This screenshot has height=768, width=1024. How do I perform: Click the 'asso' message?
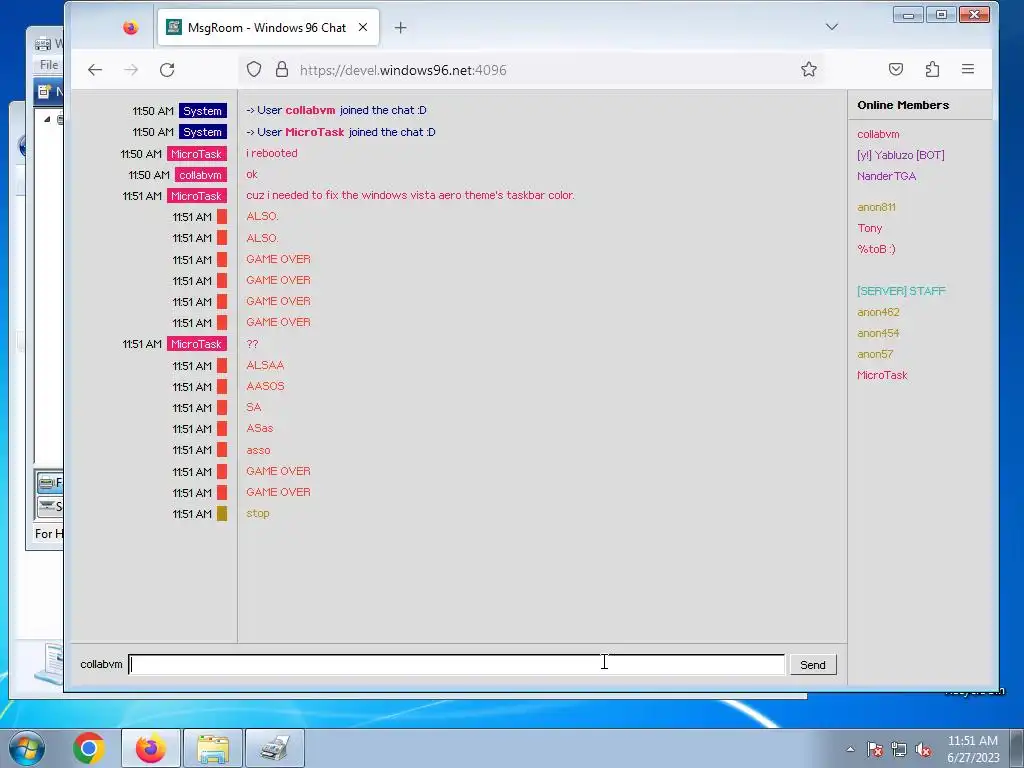point(258,450)
